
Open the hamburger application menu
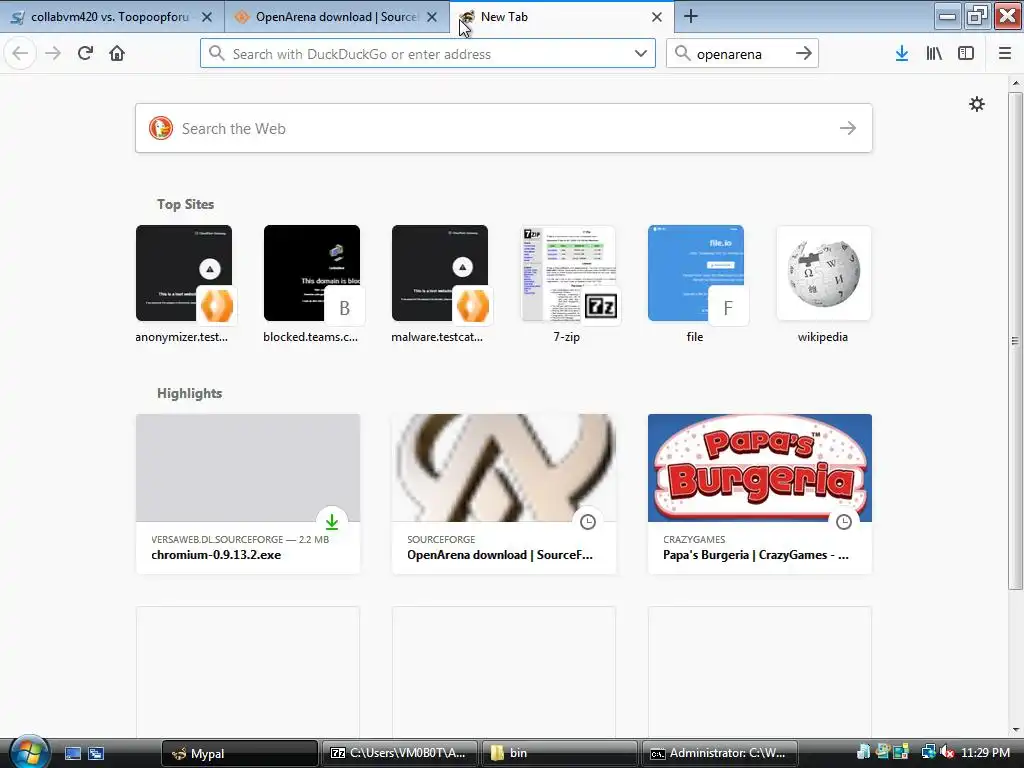click(1005, 54)
